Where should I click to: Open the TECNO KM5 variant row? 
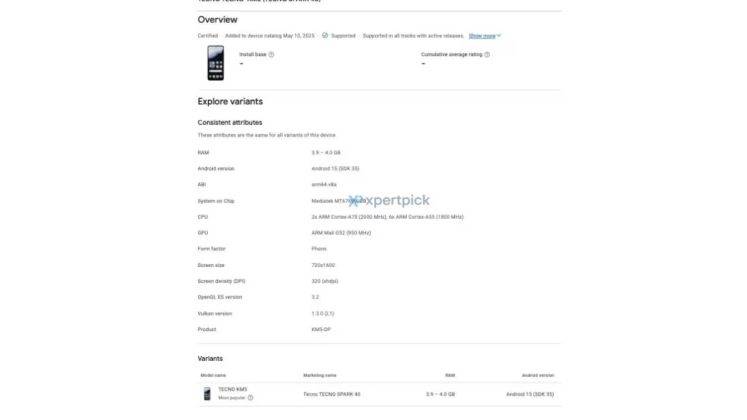[x=379, y=394]
